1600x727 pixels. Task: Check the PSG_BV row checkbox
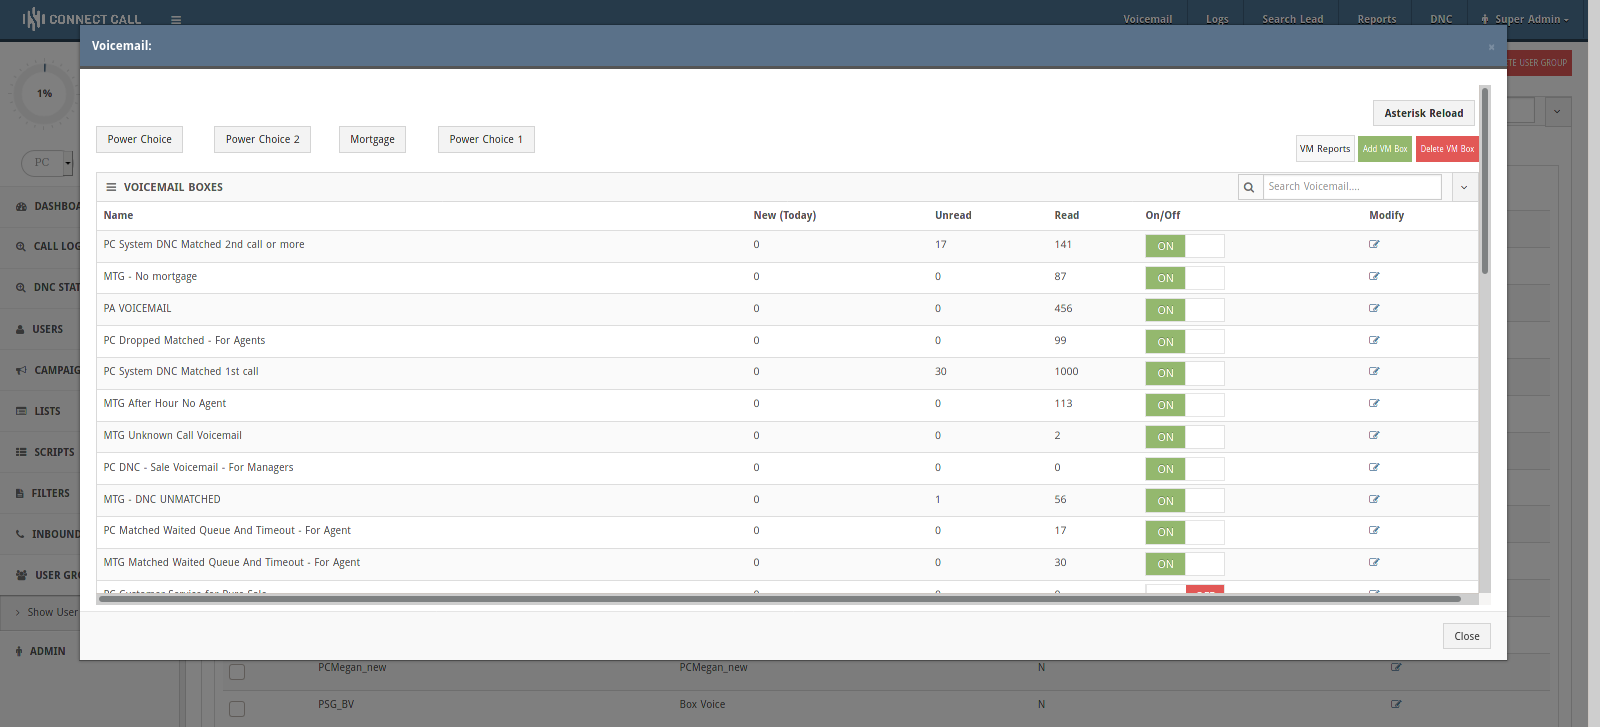click(237, 709)
